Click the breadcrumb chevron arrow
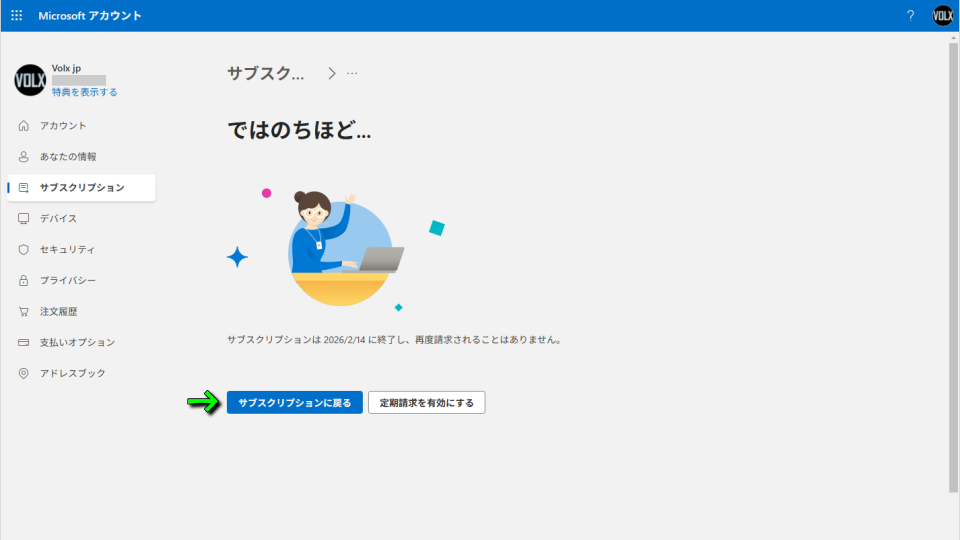Screen dimensions: 960x540 (x=331, y=73)
